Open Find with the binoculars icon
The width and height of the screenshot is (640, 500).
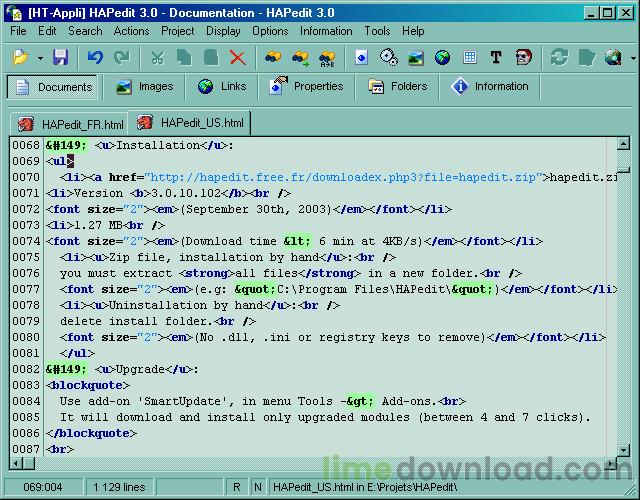pos(273,58)
